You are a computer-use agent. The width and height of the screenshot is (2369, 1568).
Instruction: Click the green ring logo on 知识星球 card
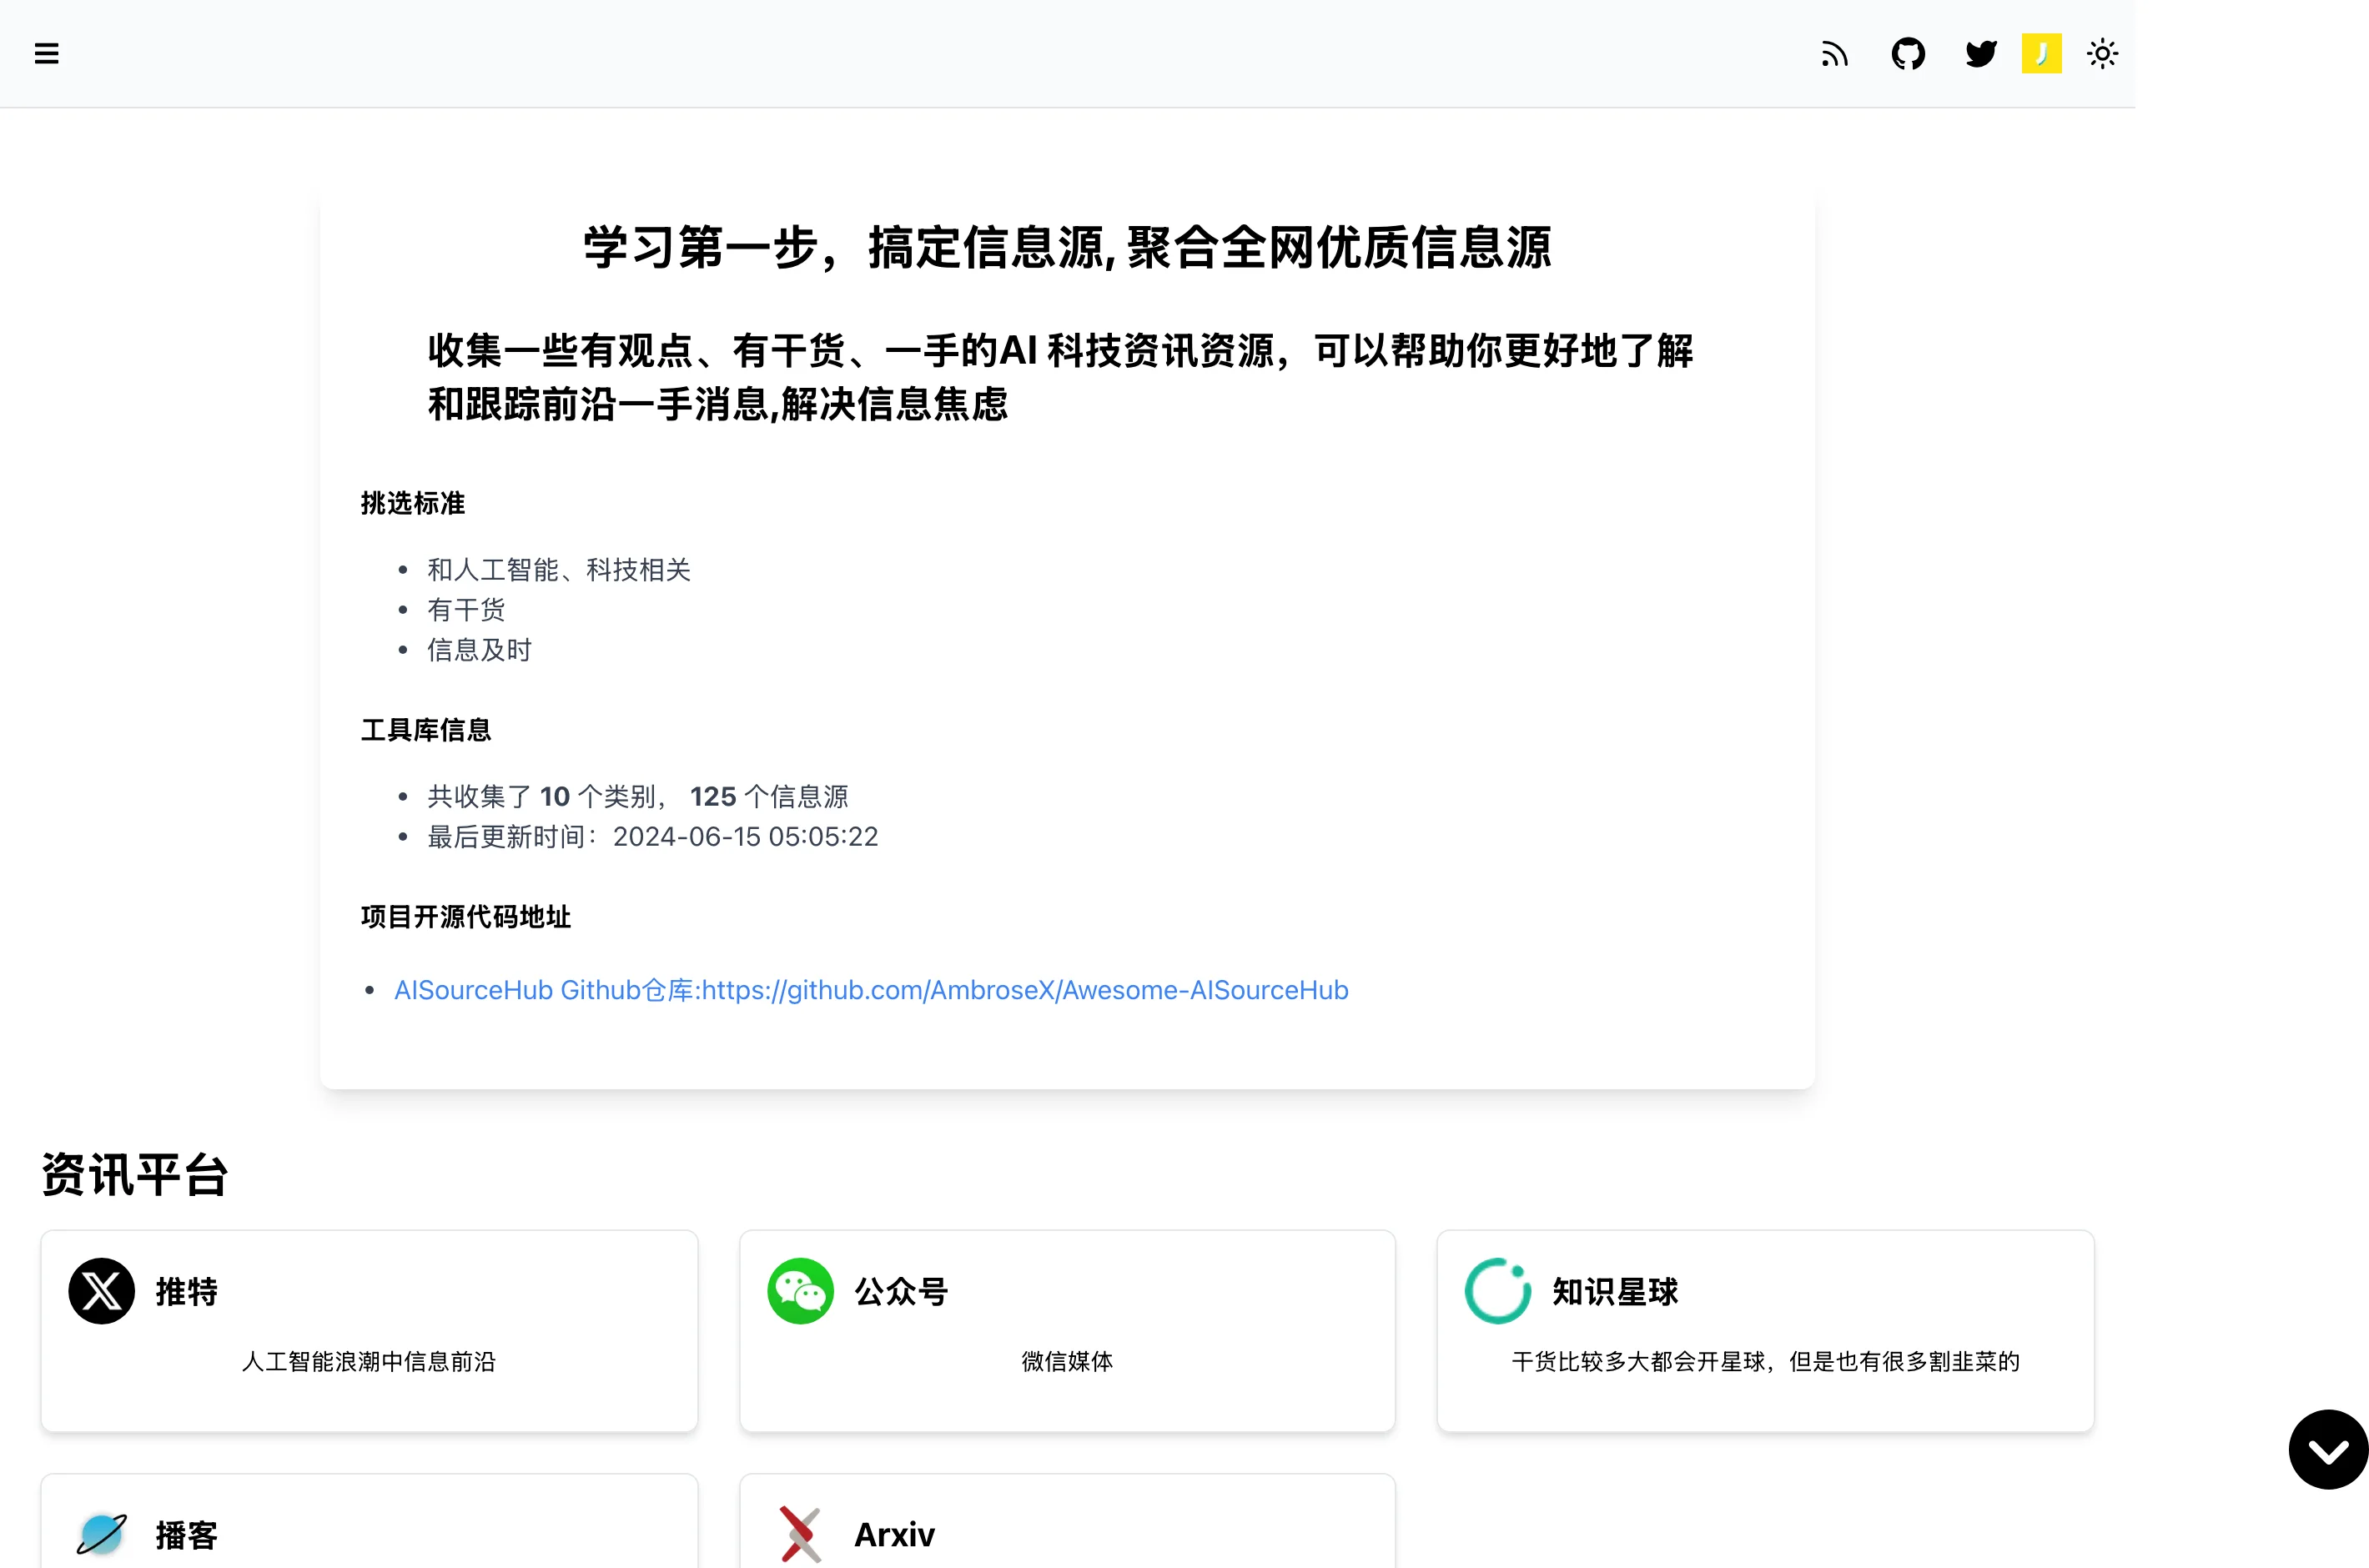(1498, 1291)
